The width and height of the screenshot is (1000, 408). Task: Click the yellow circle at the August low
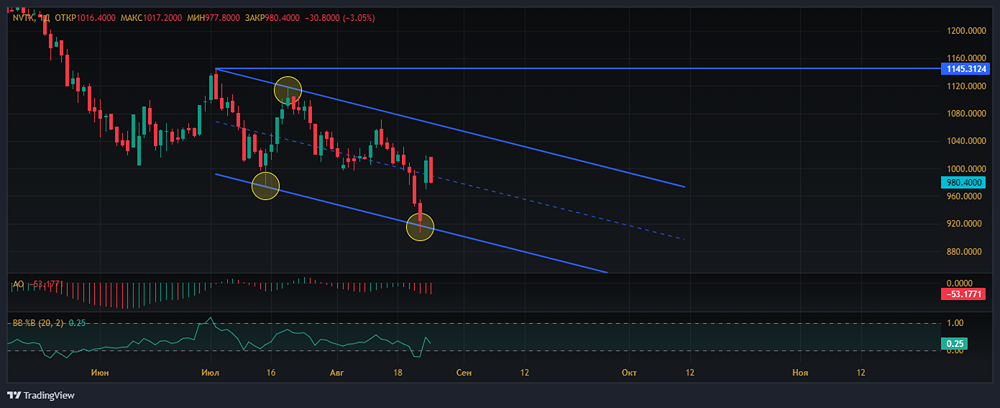[x=420, y=227]
